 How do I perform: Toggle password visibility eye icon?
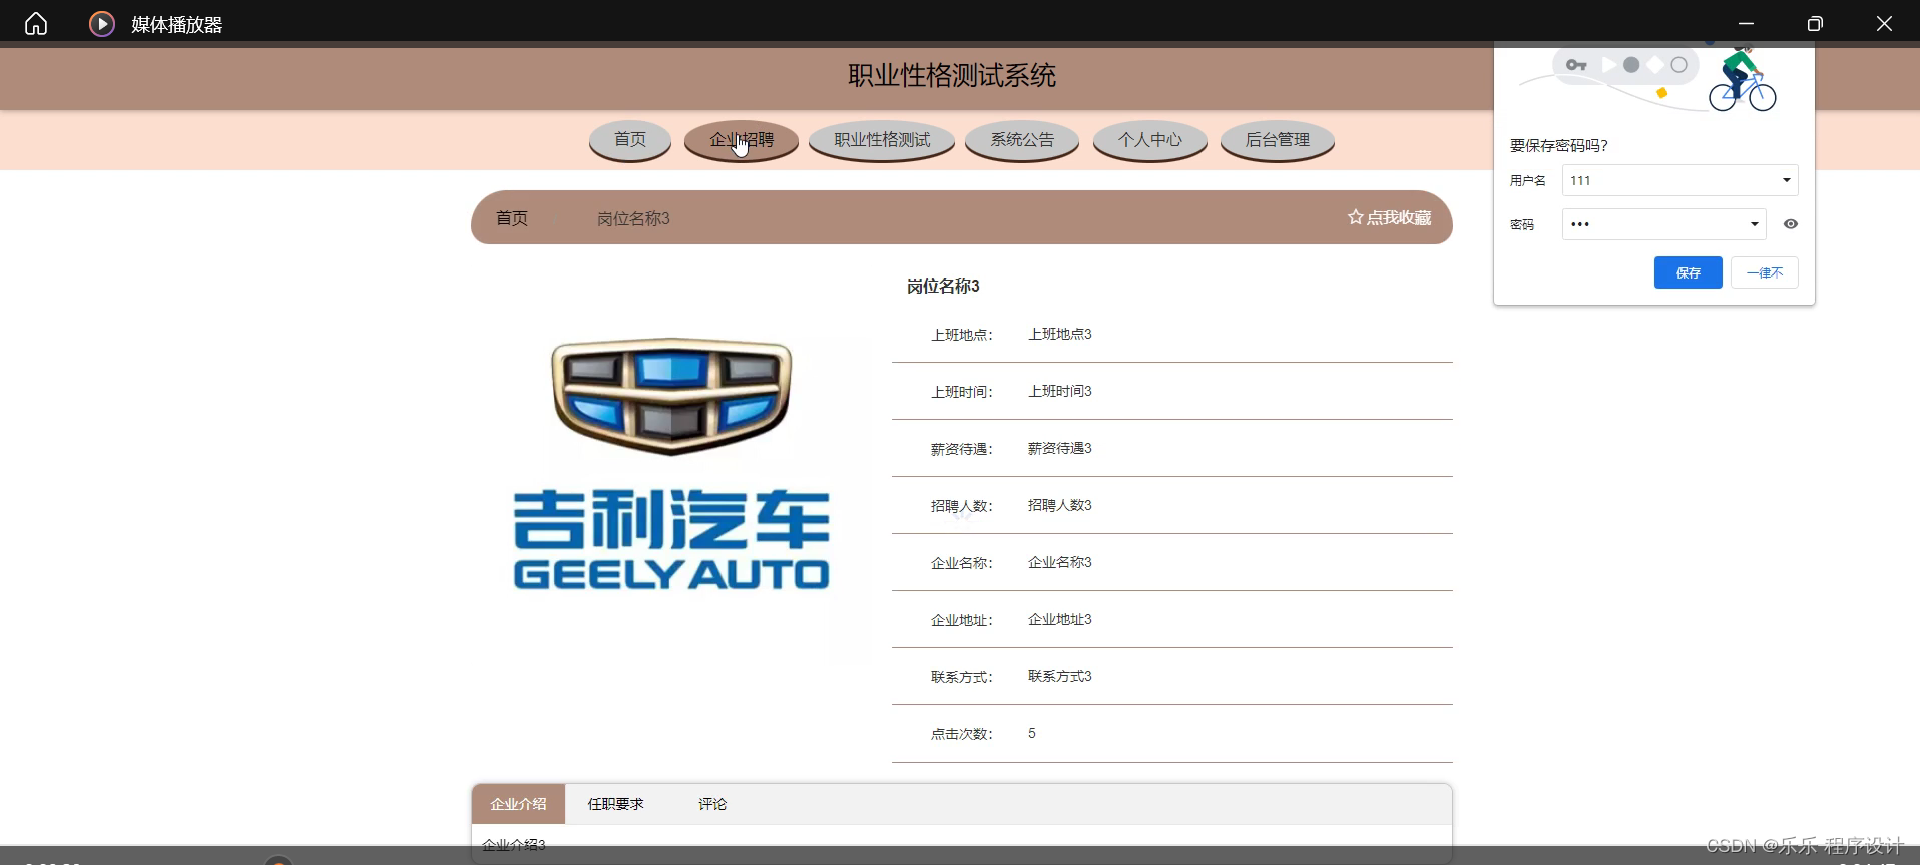(1791, 224)
